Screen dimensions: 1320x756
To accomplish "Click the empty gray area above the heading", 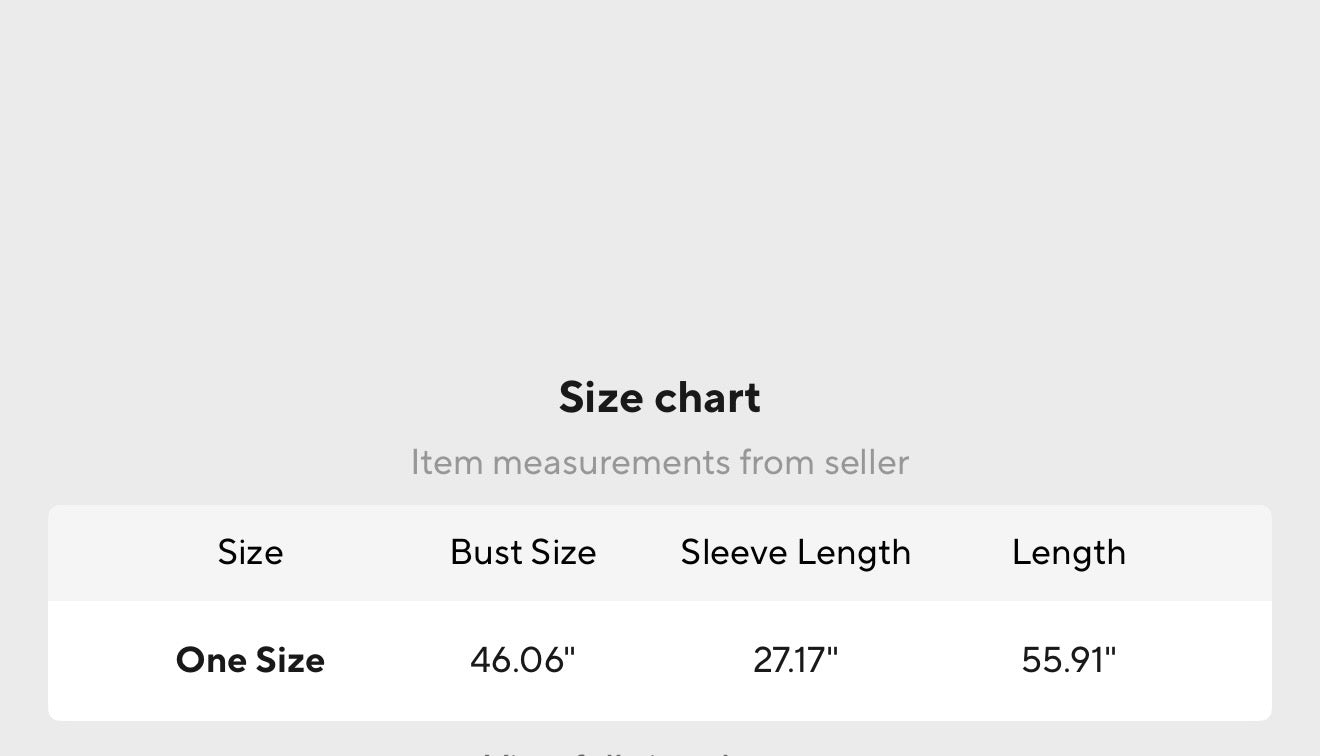I will pyautogui.click(x=660, y=170).
